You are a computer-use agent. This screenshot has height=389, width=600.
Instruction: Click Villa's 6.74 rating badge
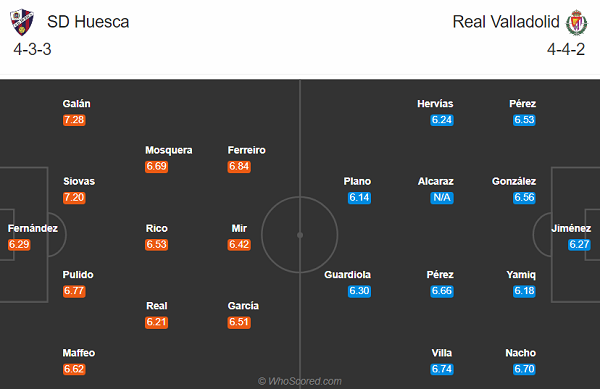[442, 369]
